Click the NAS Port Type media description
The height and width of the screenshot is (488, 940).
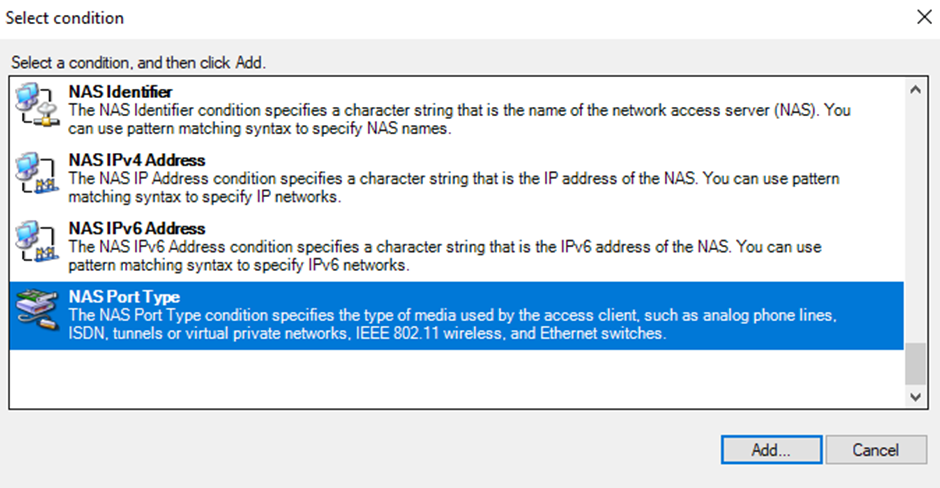coord(452,324)
